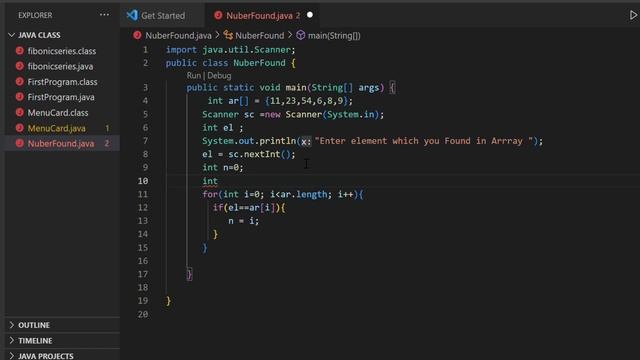Click the VS Code icon on Get Started tab
This screenshot has height=360, width=640.
[x=132, y=15]
